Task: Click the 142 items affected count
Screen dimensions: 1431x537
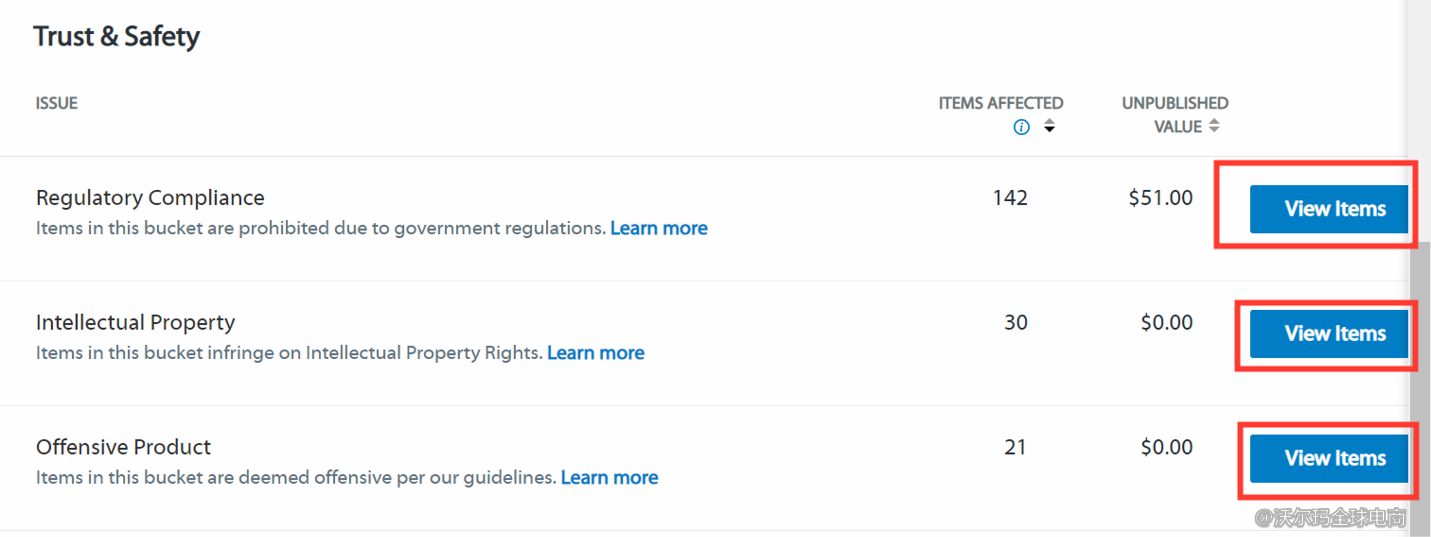Action: click(x=1010, y=198)
